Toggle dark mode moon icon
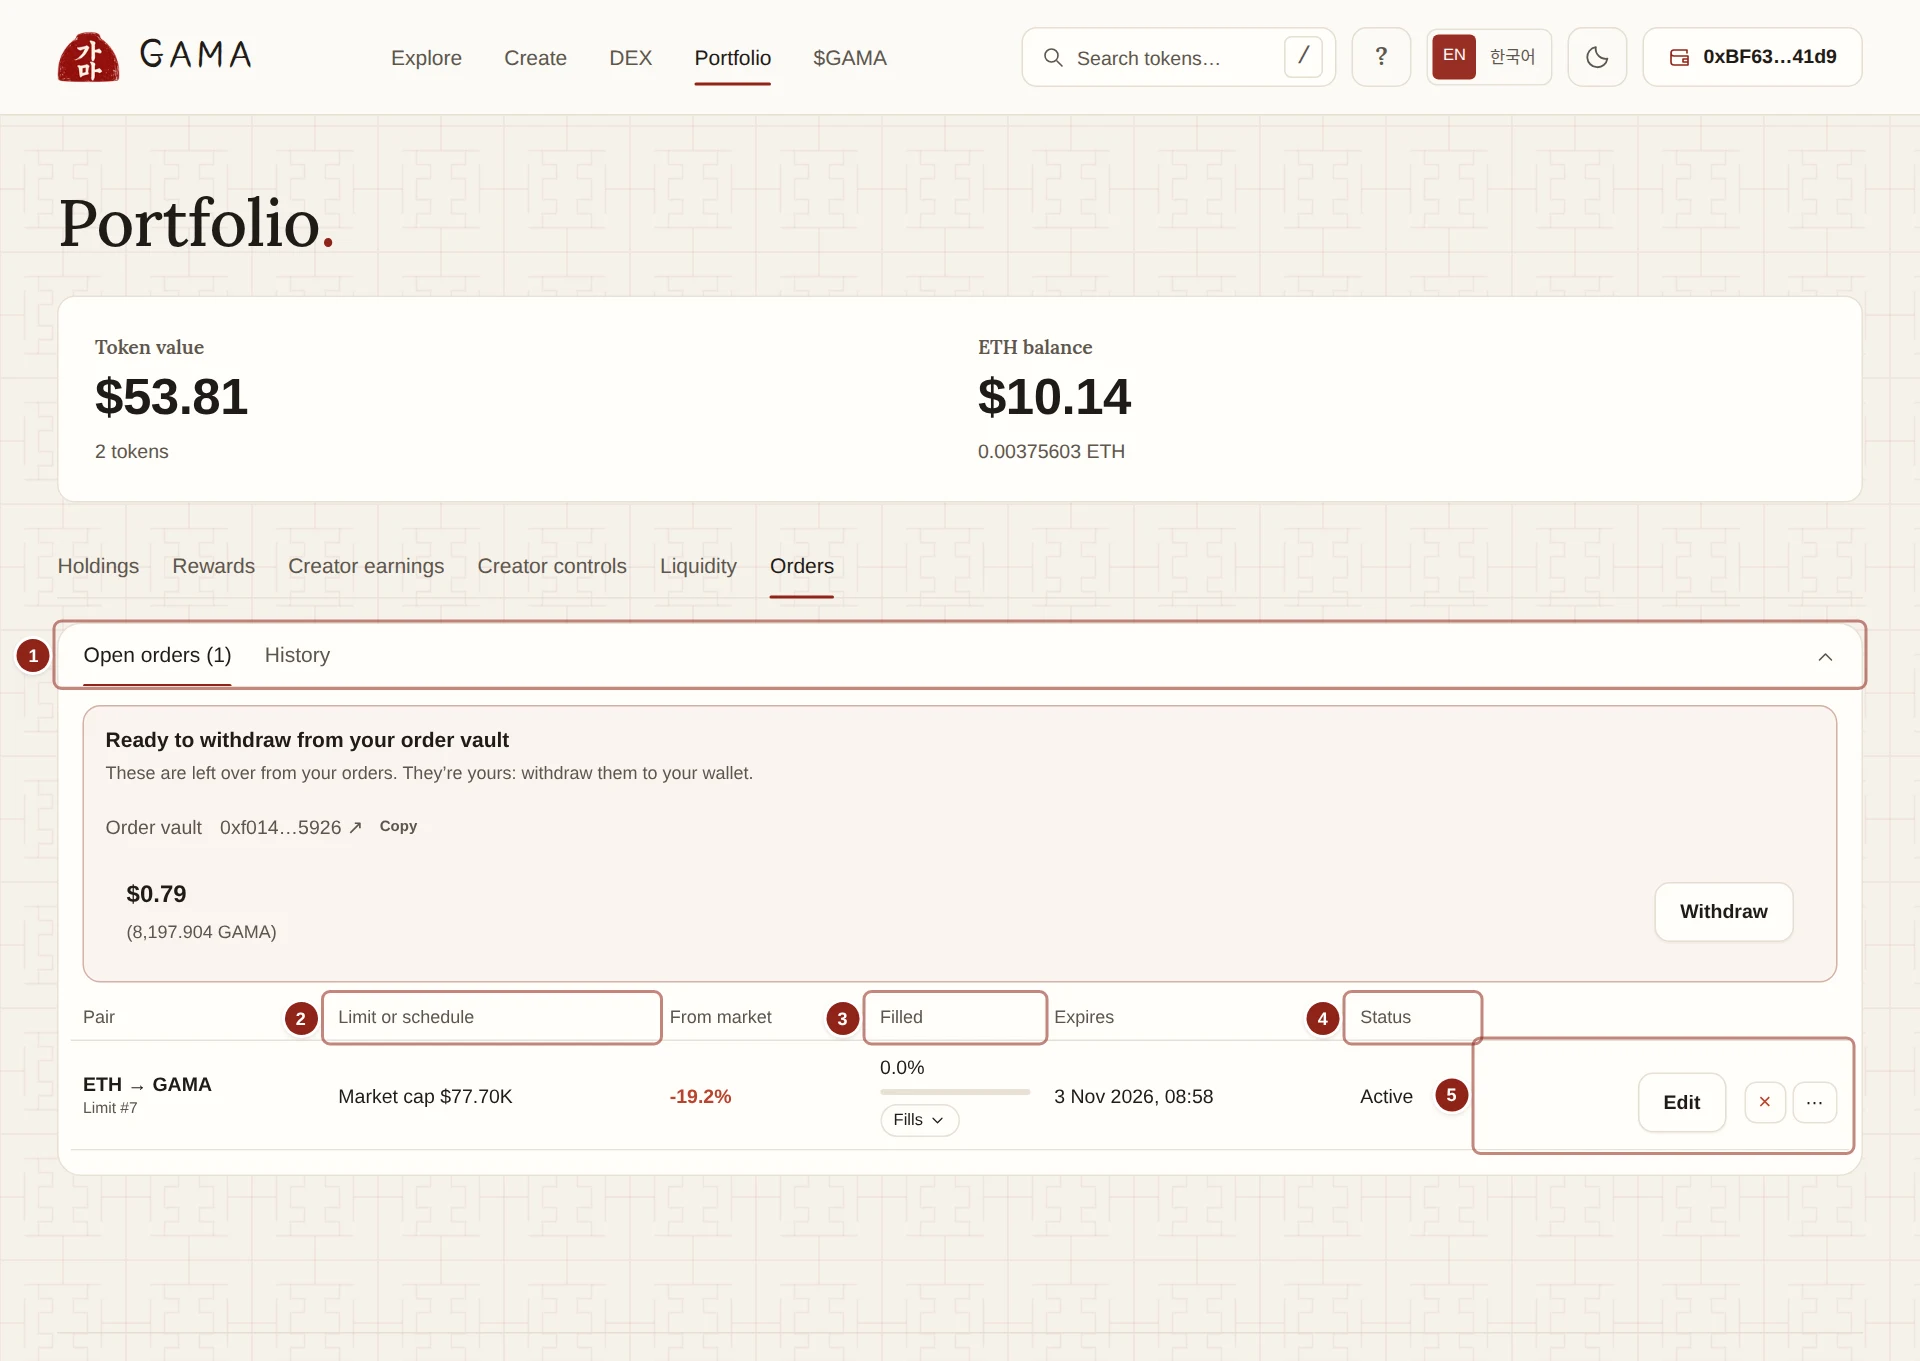This screenshot has height=1361, width=1920. [x=1597, y=57]
